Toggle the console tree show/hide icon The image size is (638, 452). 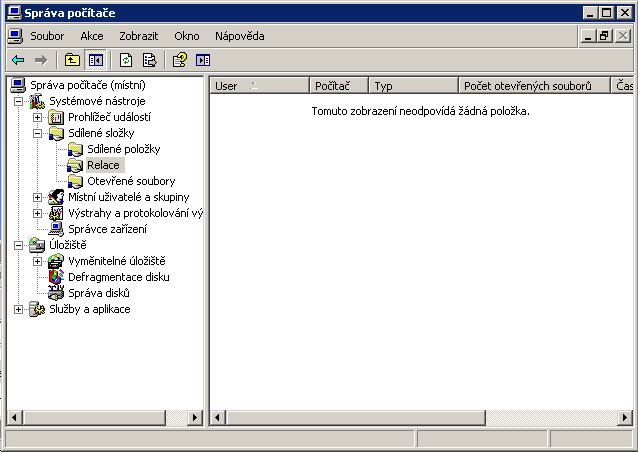(96, 61)
